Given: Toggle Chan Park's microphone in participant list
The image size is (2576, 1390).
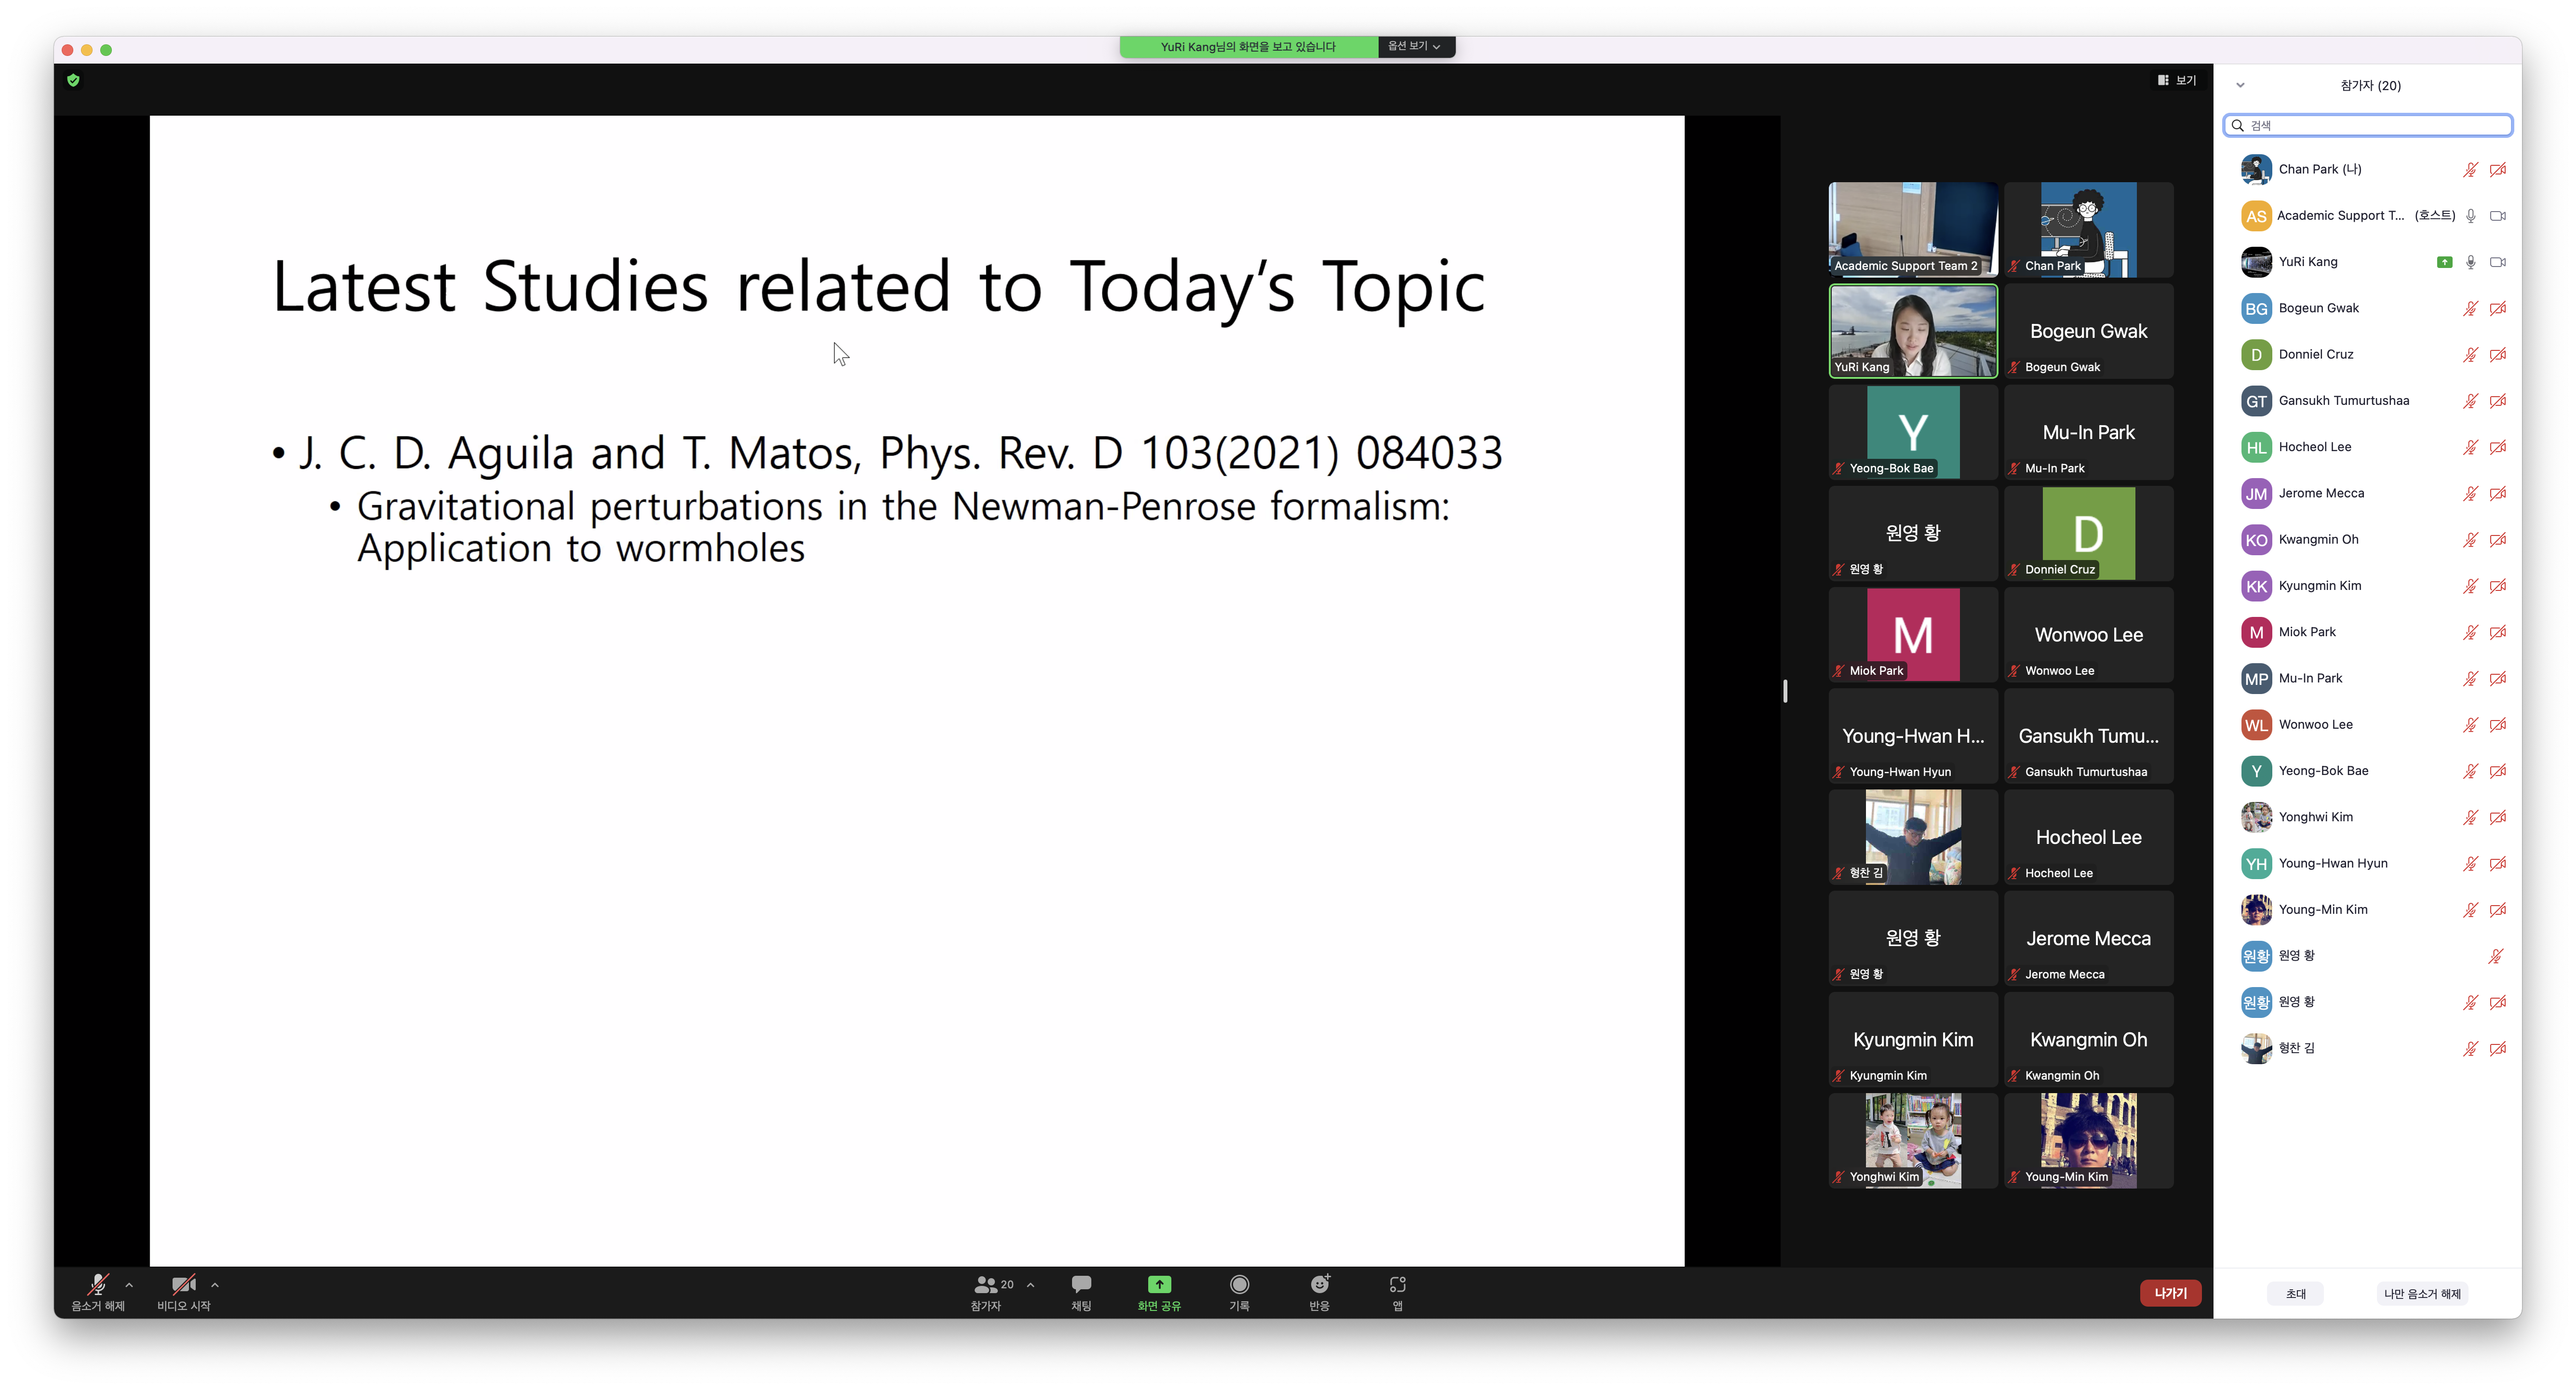Looking at the screenshot, I should click(2470, 170).
